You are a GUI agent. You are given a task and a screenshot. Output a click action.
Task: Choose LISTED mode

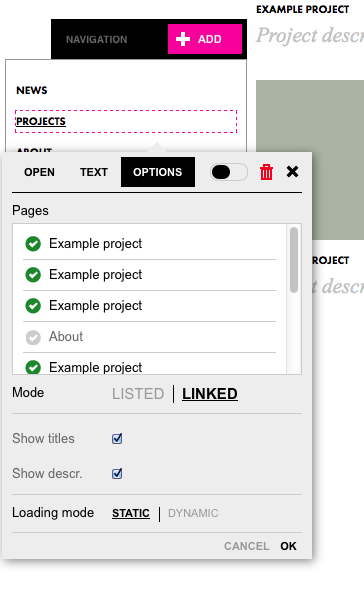click(x=138, y=394)
